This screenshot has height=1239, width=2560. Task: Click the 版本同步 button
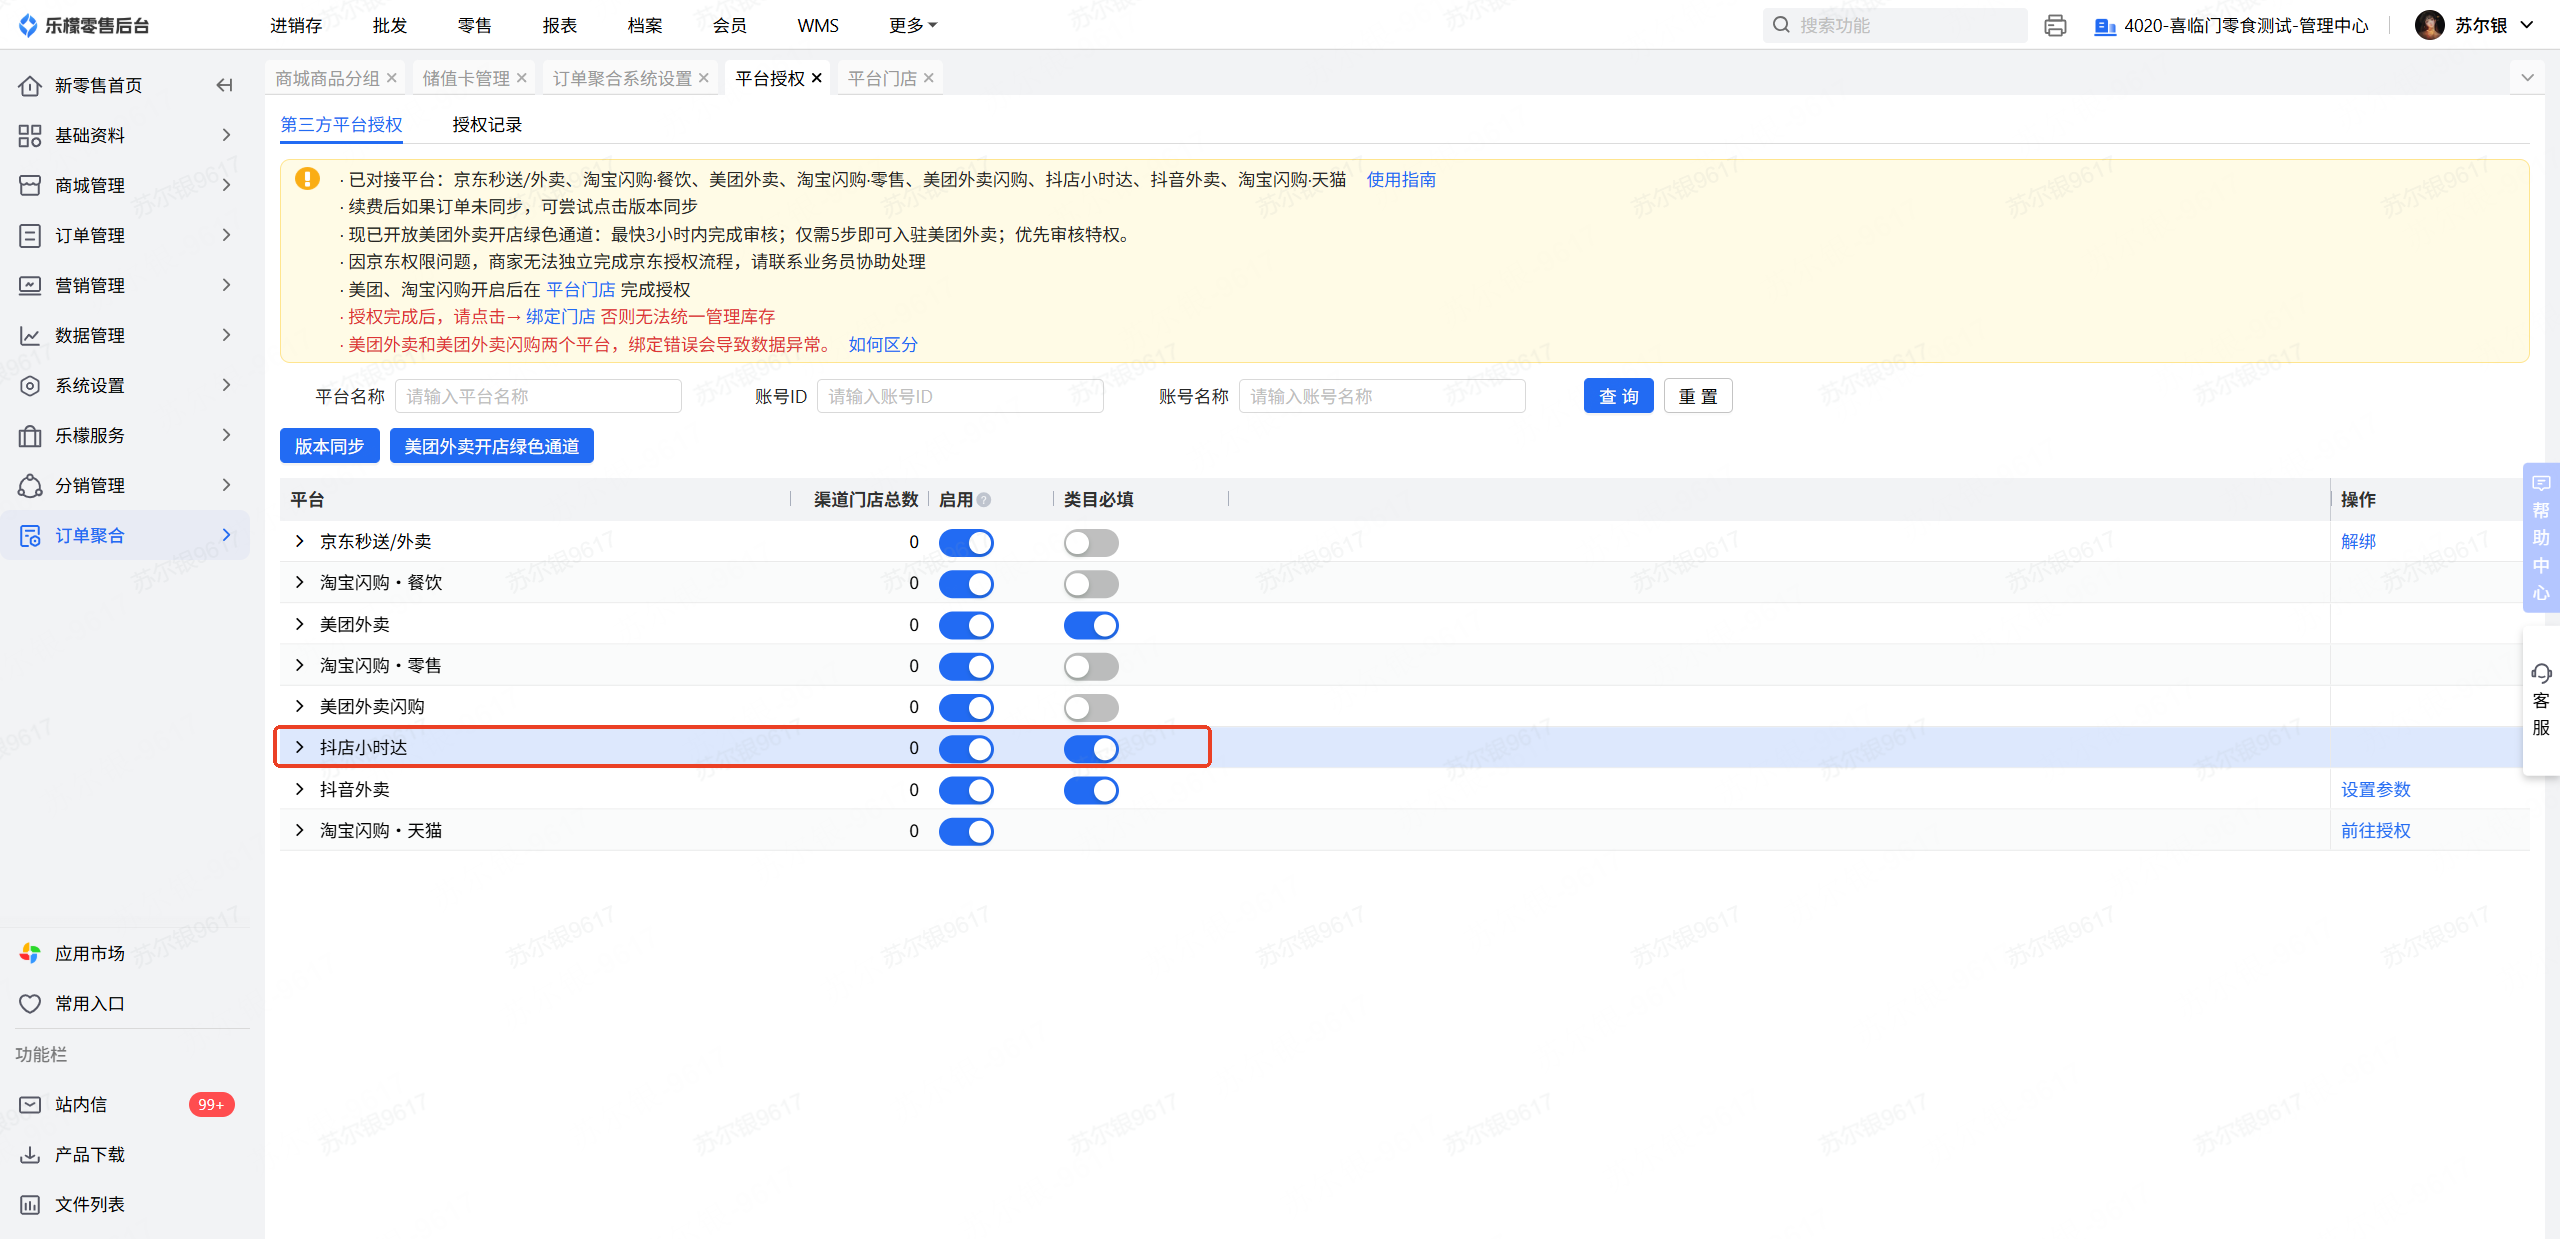[329, 446]
